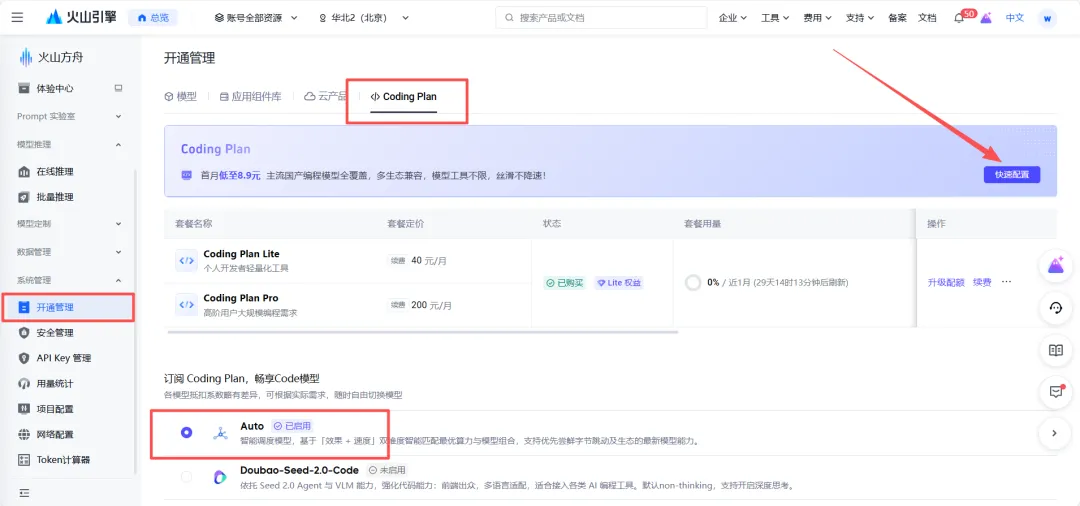Open the 华北2（北京） region dropdown
The height and width of the screenshot is (506, 1080).
tap(364, 18)
